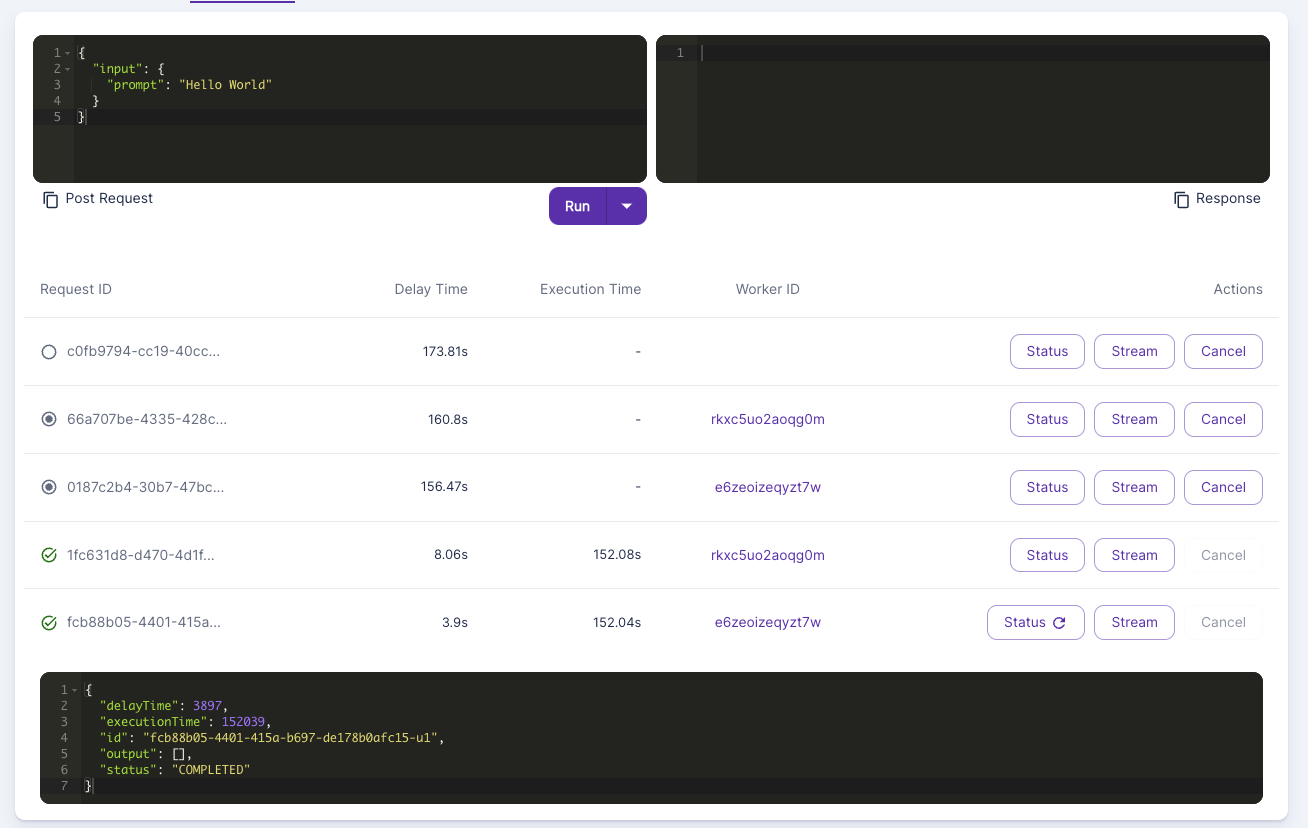
Task: Collapse fold arrow in status output JSON
Action: click(x=75, y=690)
